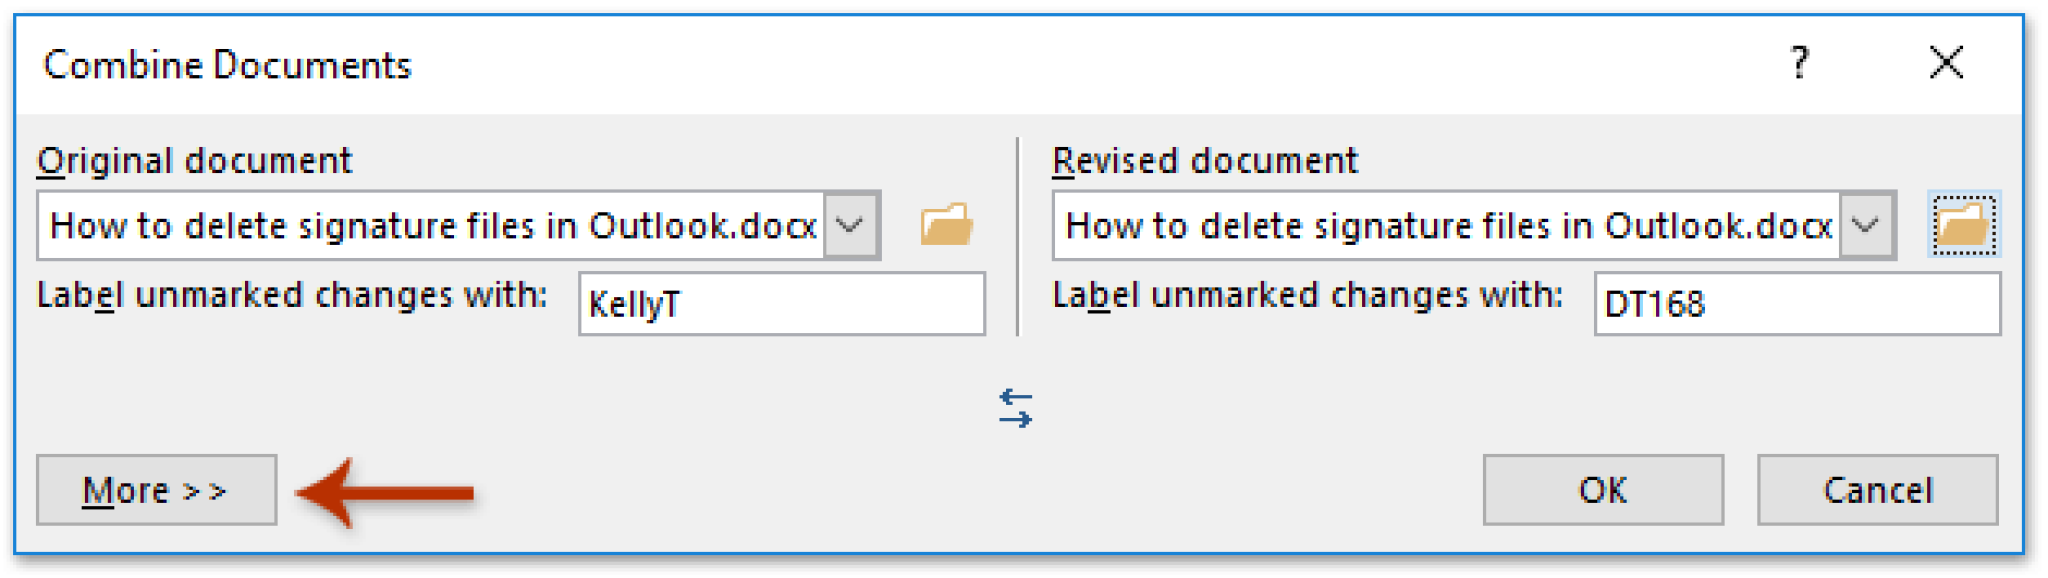Image resolution: width=2048 pixels, height=578 pixels.
Task: Expand comparison options with More button
Action: point(155,490)
